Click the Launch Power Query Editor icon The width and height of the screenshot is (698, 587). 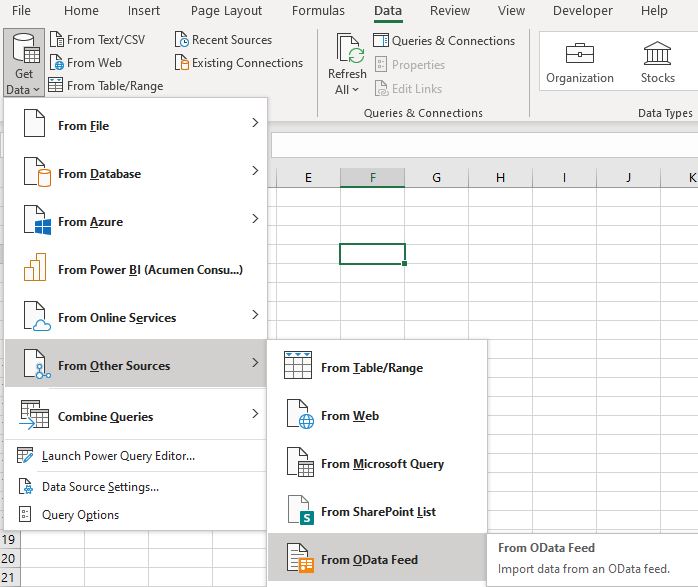[x=25, y=456]
